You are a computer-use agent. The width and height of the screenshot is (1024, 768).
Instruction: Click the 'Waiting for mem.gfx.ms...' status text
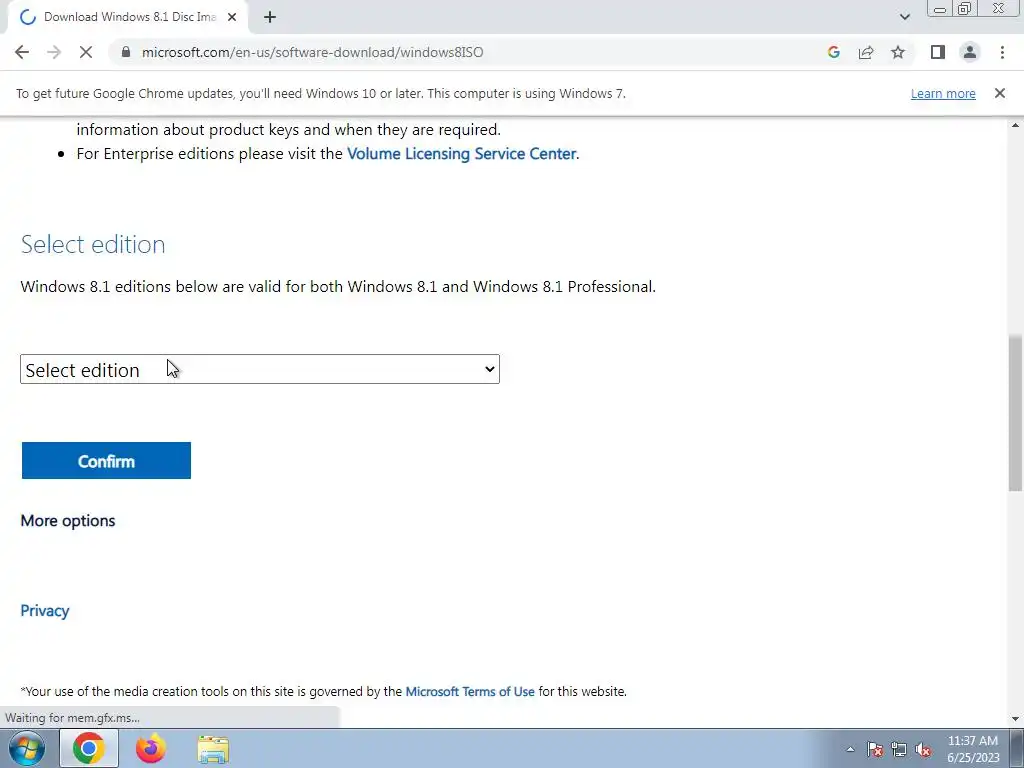(72, 718)
